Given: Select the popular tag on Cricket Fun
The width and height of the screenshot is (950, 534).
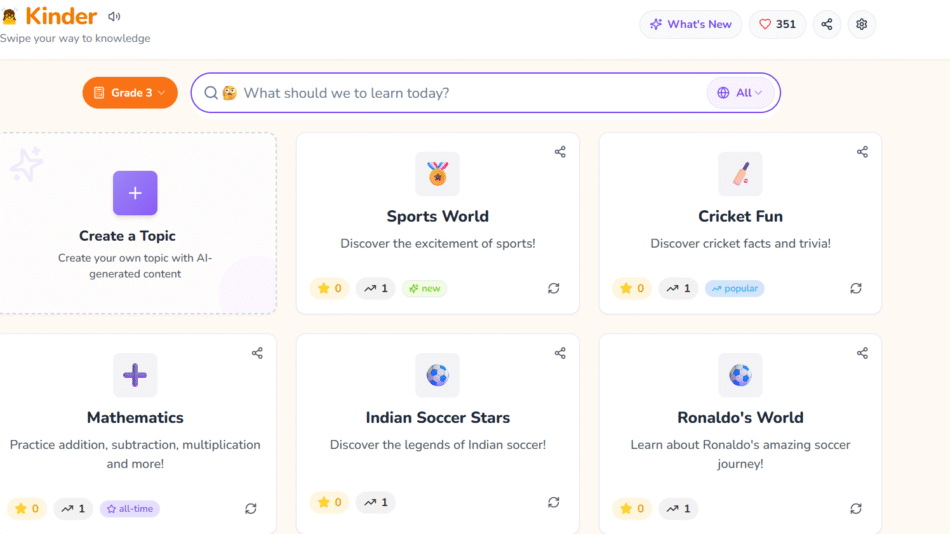Looking at the screenshot, I should click(734, 288).
